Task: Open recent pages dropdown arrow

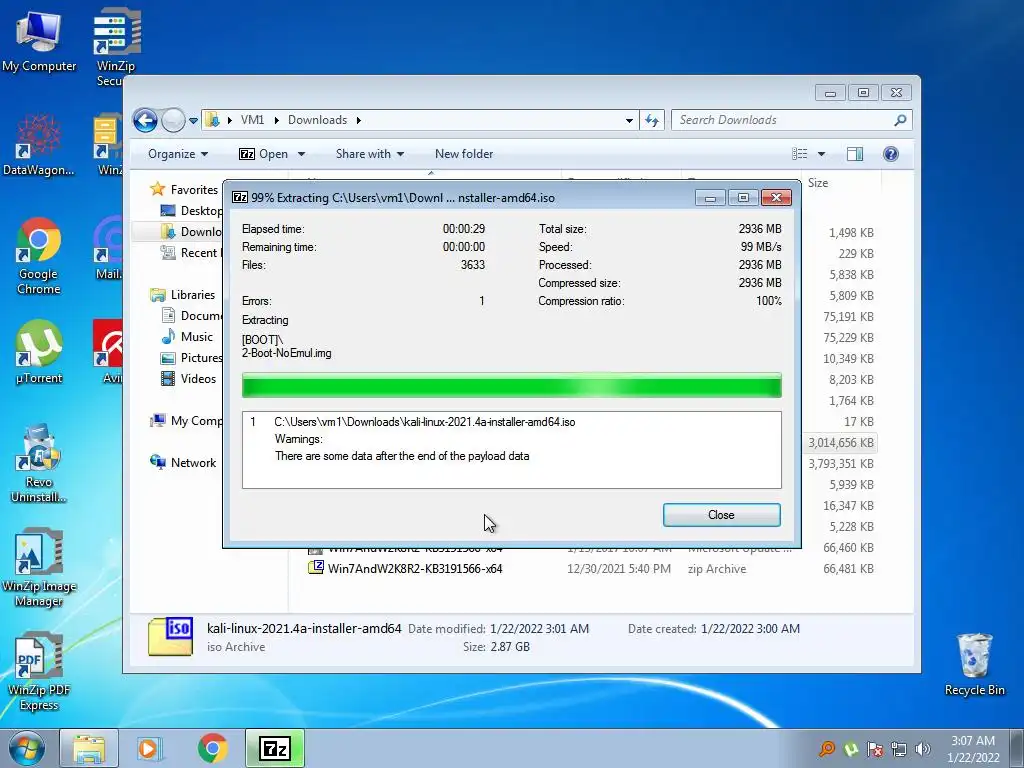Action: click(x=193, y=121)
